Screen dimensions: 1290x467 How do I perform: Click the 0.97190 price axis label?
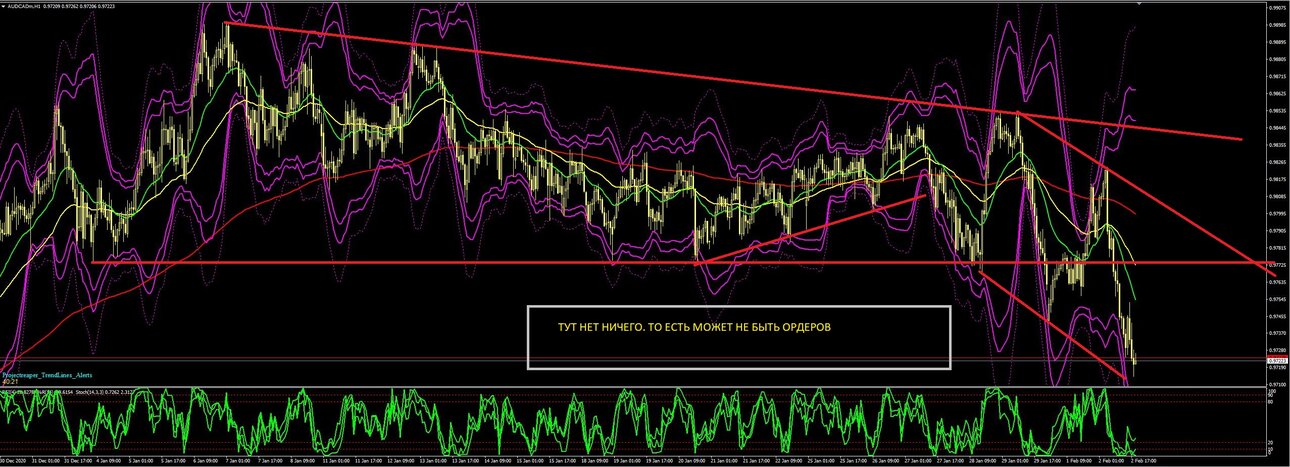click(1277, 367)
